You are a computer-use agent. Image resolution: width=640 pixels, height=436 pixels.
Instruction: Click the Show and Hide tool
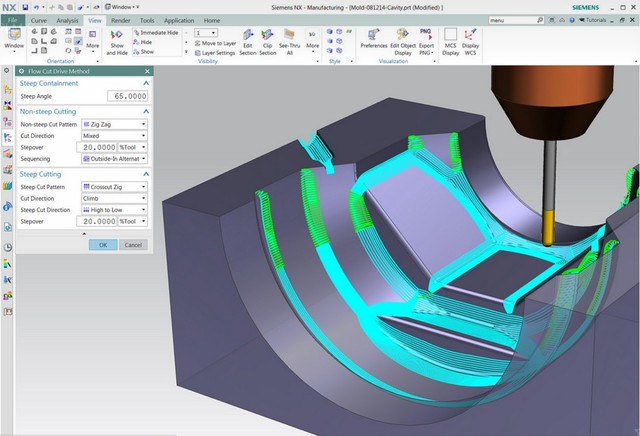click(x=117, y=42)
